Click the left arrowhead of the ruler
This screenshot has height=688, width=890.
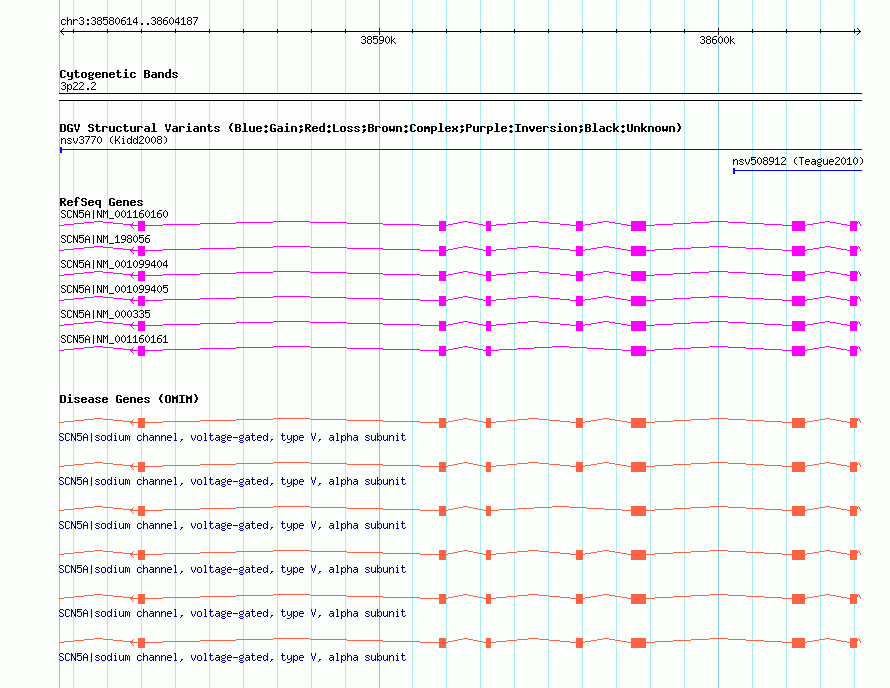tap(62, 31)
